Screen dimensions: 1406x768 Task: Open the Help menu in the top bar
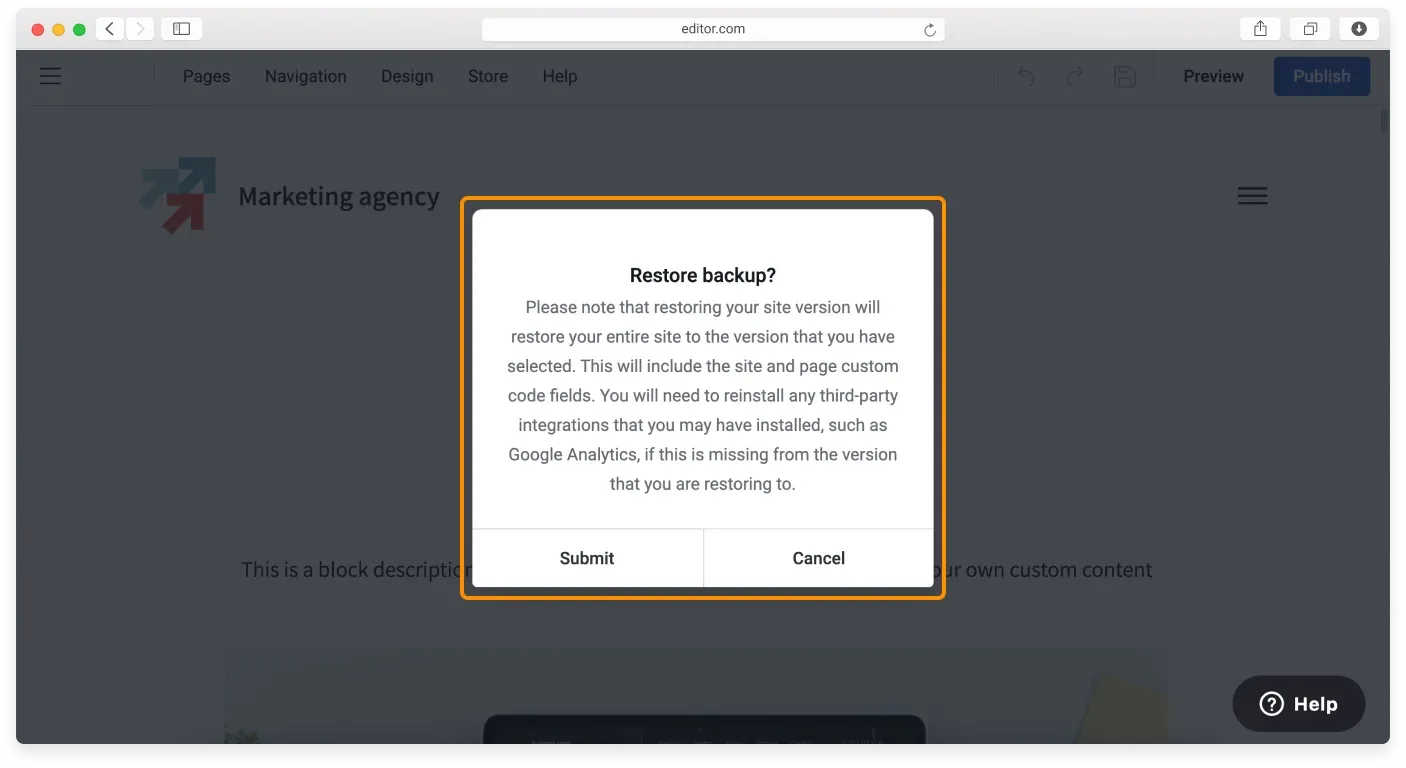[560, 76]
